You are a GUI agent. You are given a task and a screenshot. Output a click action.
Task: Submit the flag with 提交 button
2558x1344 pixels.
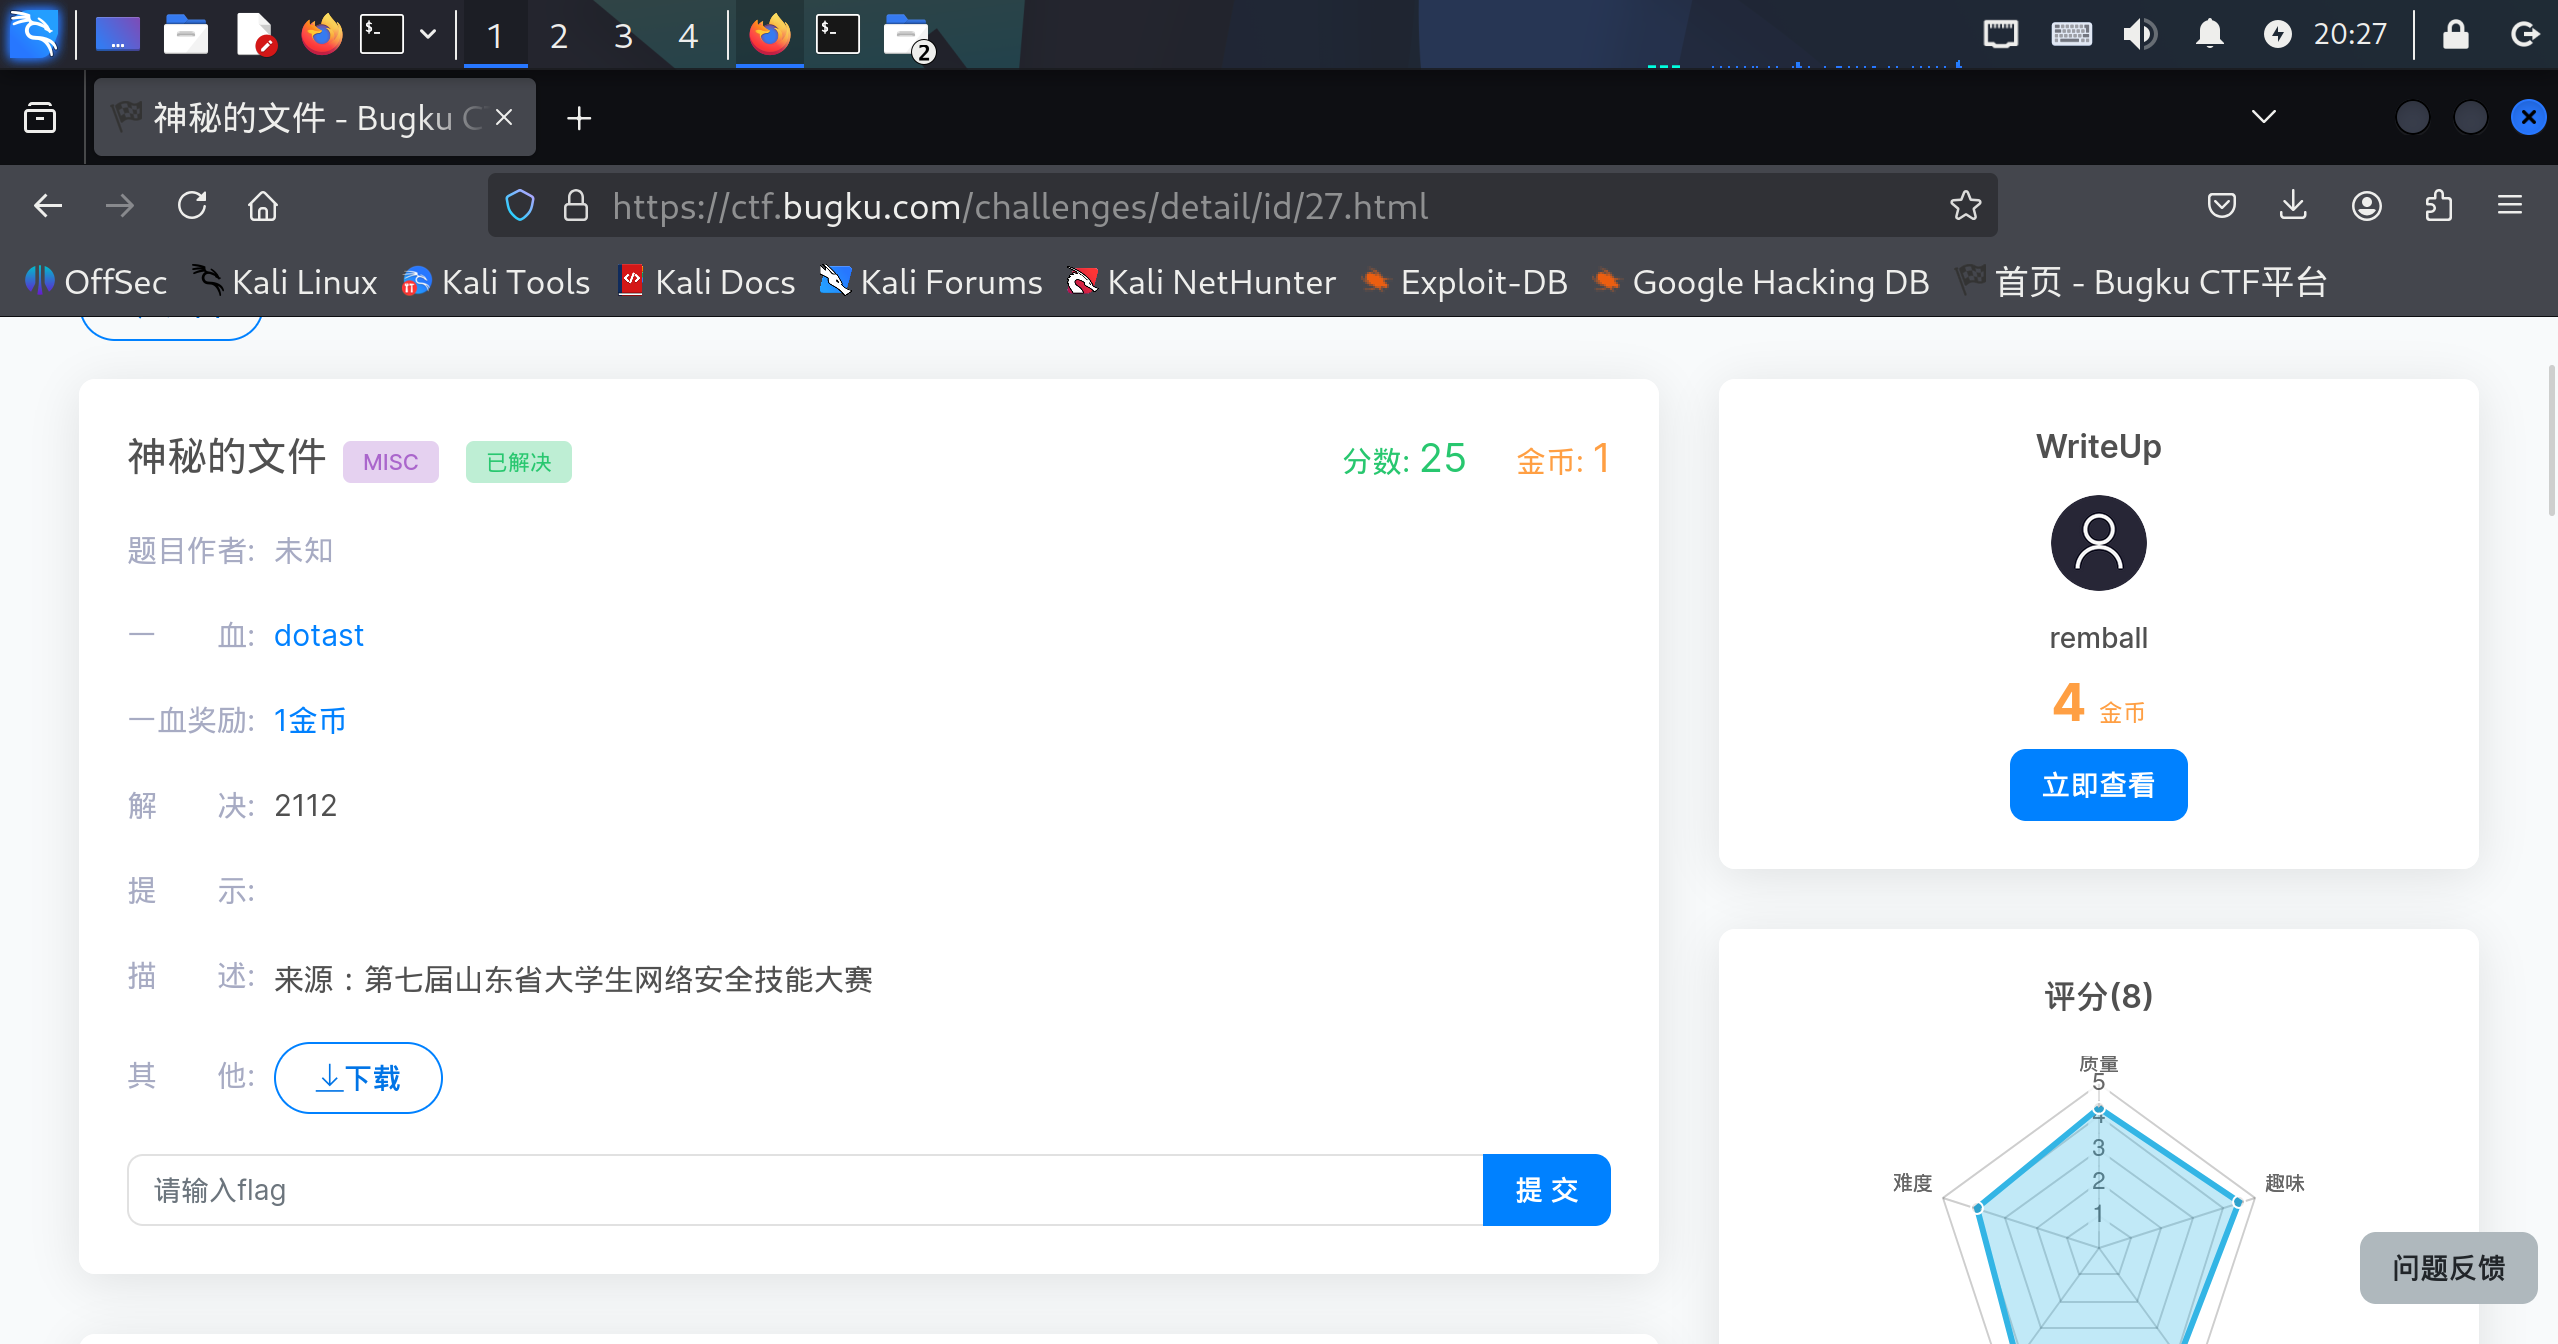1546,1189
